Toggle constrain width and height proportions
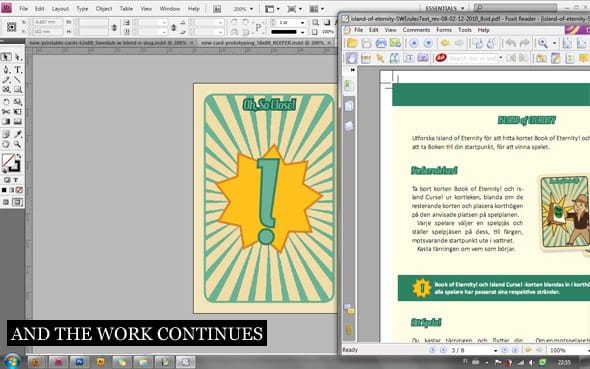The image size is (590, 369). [114, 27]
